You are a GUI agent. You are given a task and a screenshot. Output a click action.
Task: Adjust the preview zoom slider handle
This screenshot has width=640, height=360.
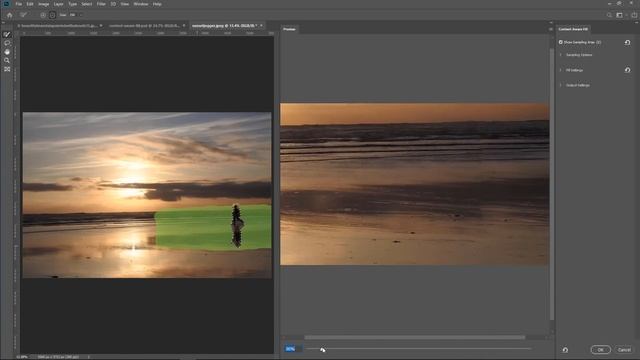(322, 349)
